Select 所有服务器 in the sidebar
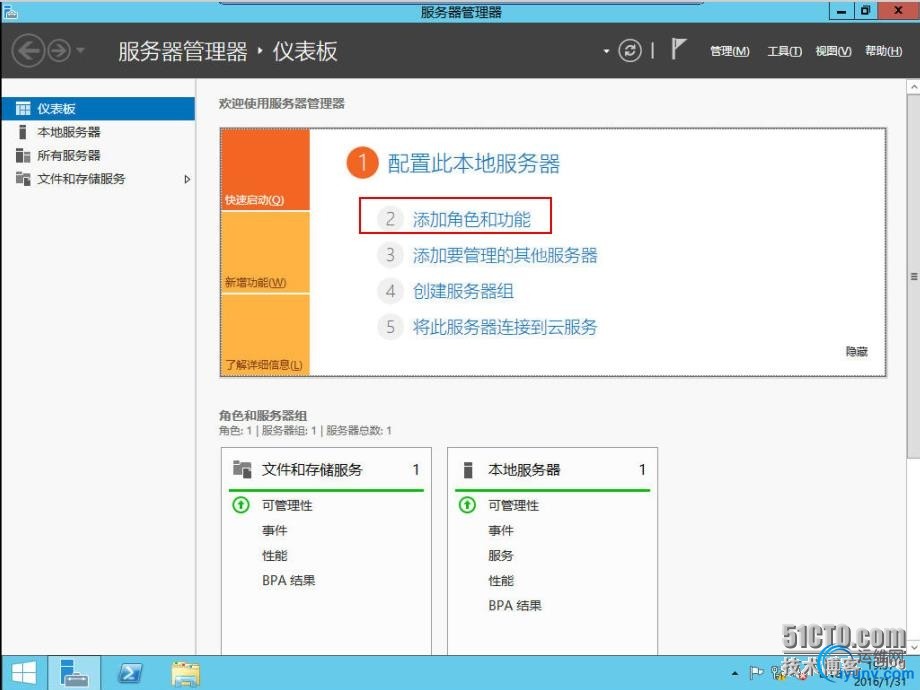This screenshot has width=920, height=690. (98, 155)
